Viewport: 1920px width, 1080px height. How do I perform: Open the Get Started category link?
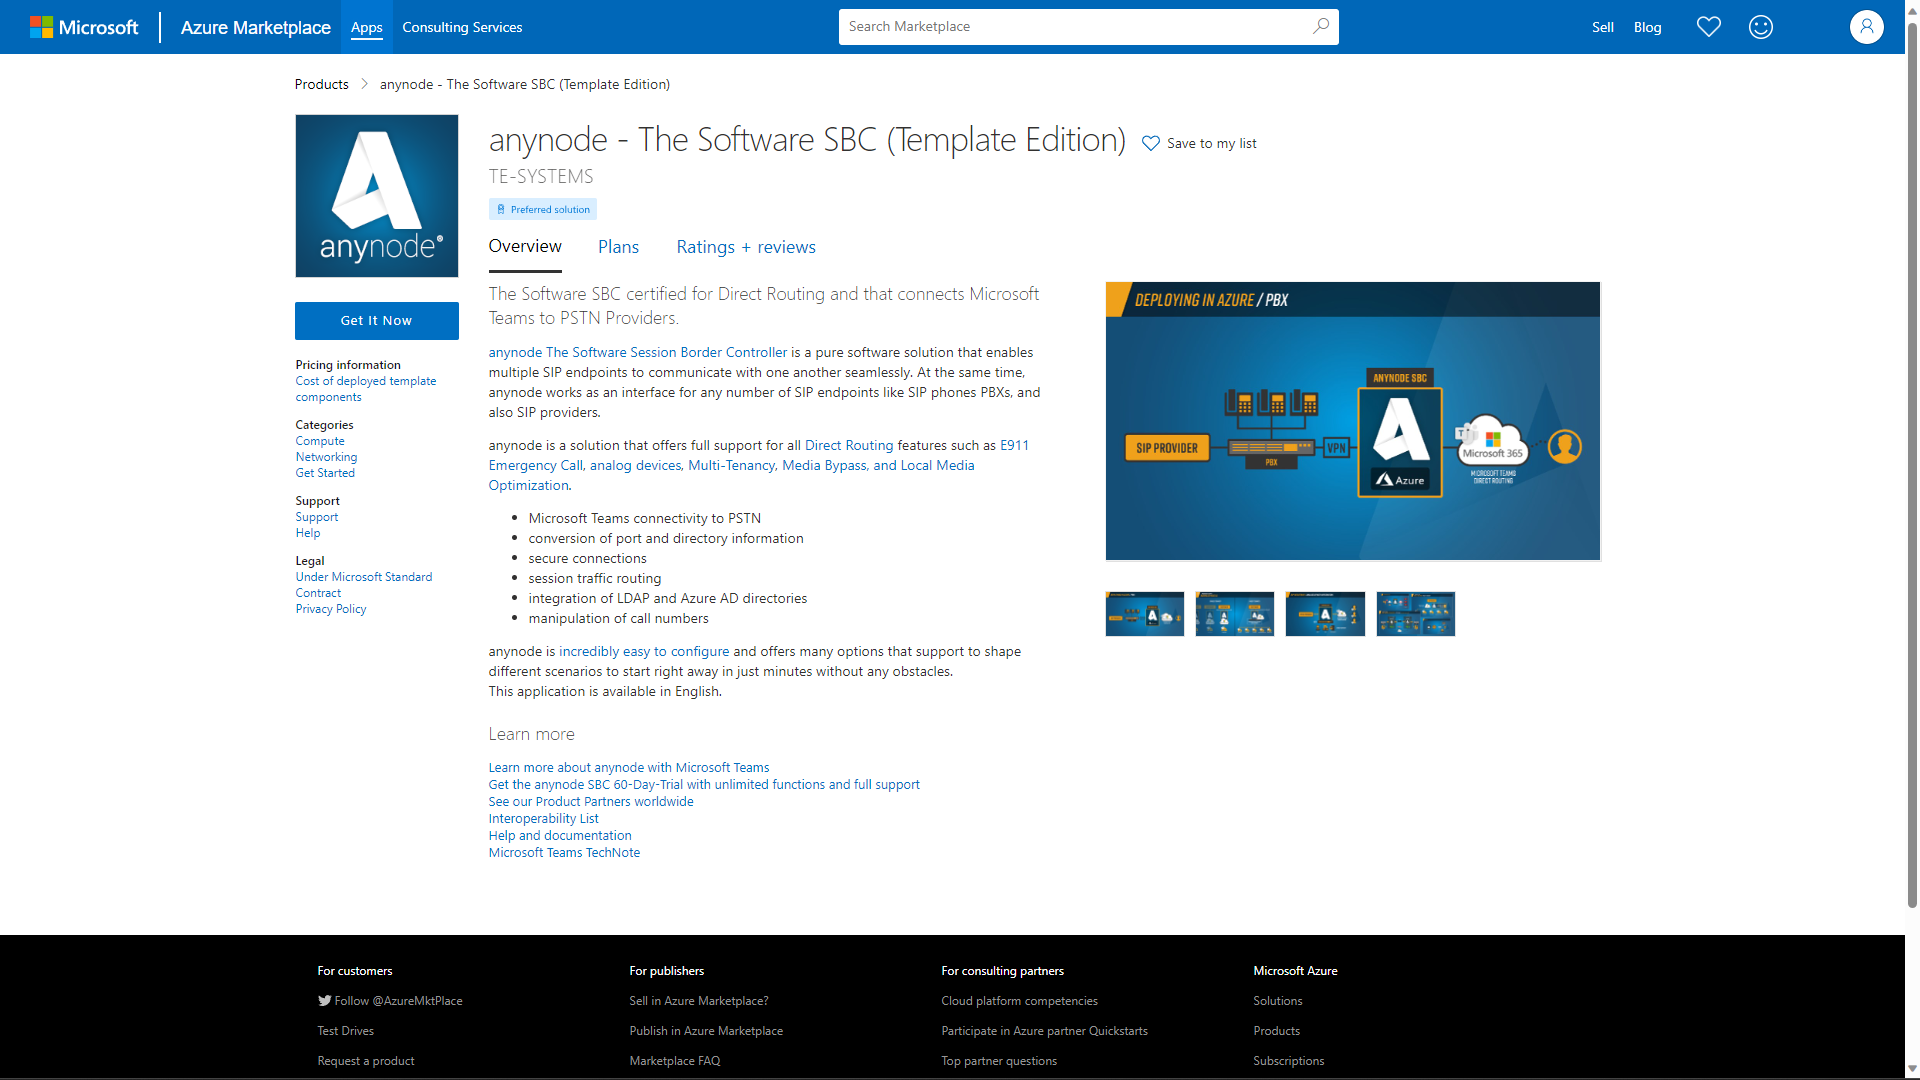[x=325, y=473]
